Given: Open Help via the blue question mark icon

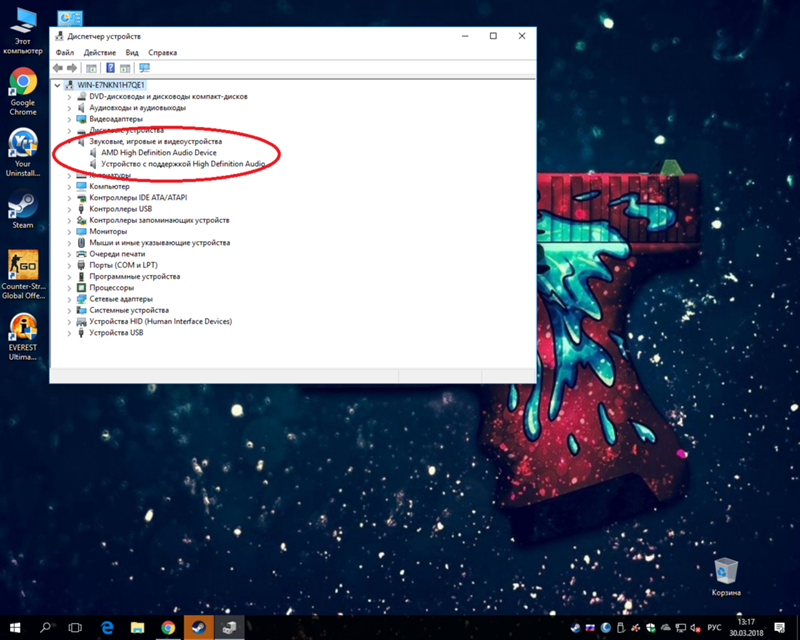Looking at the screenshot, I should [110, 68].
